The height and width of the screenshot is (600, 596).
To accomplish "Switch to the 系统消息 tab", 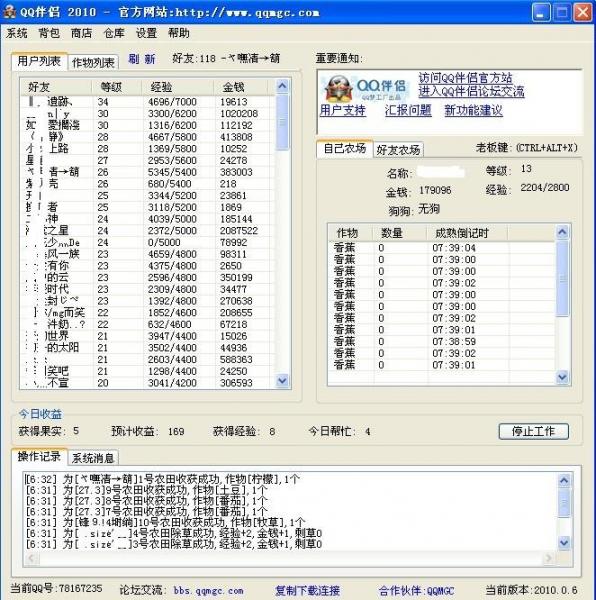I will coord(93,458).
